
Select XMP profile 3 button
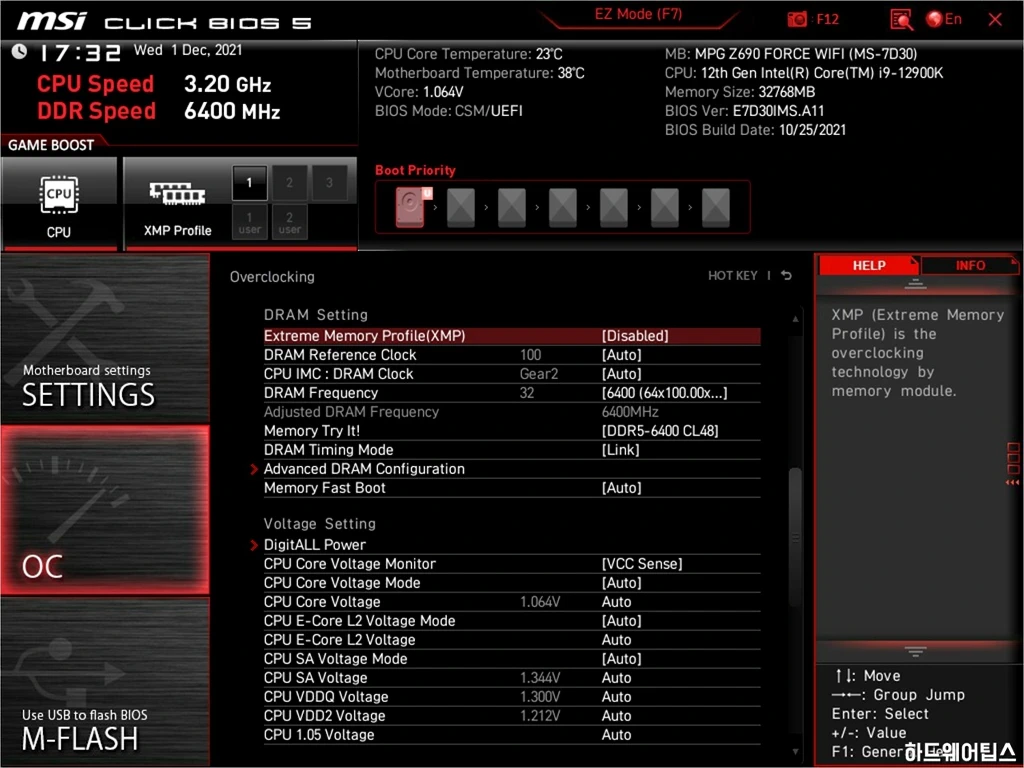coord(329,183)
